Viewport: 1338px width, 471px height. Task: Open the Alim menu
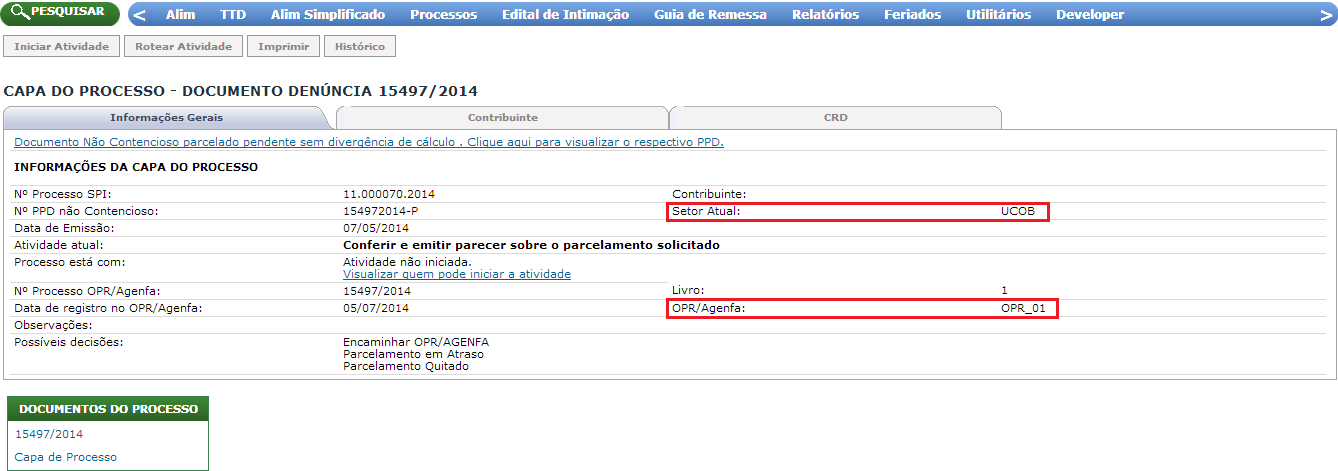coord(180,15)
